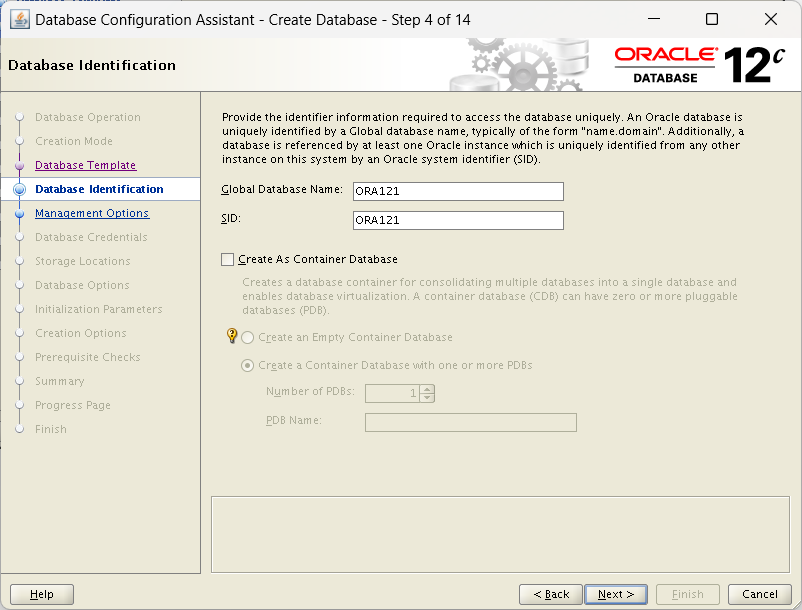Click the Creation Options step

point(80,333)
